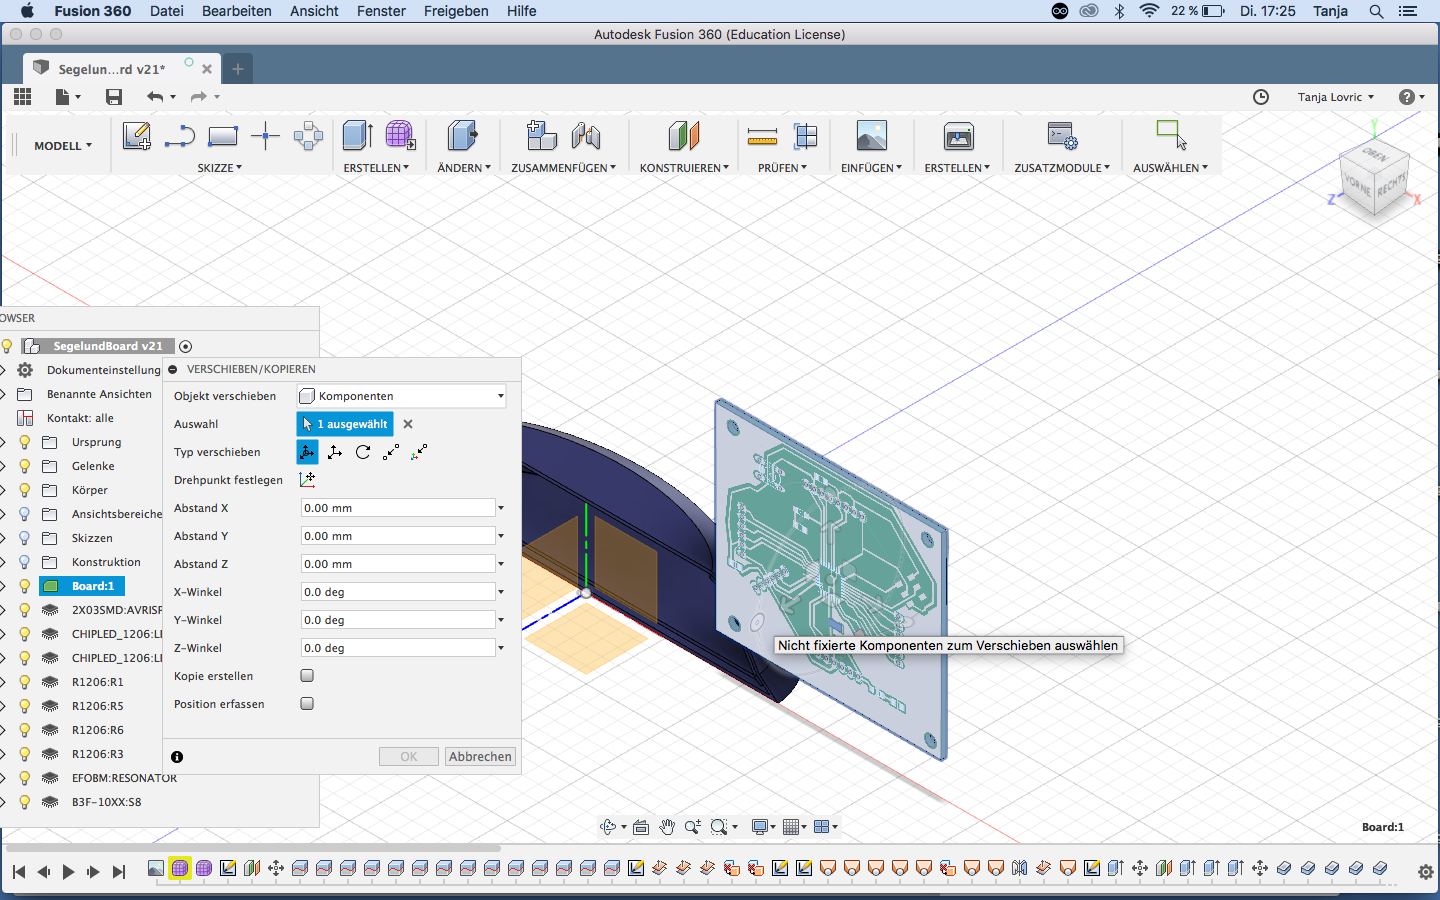1440x900 pixels.
Task: Open the Datei menu
Action: pos(167,11)
